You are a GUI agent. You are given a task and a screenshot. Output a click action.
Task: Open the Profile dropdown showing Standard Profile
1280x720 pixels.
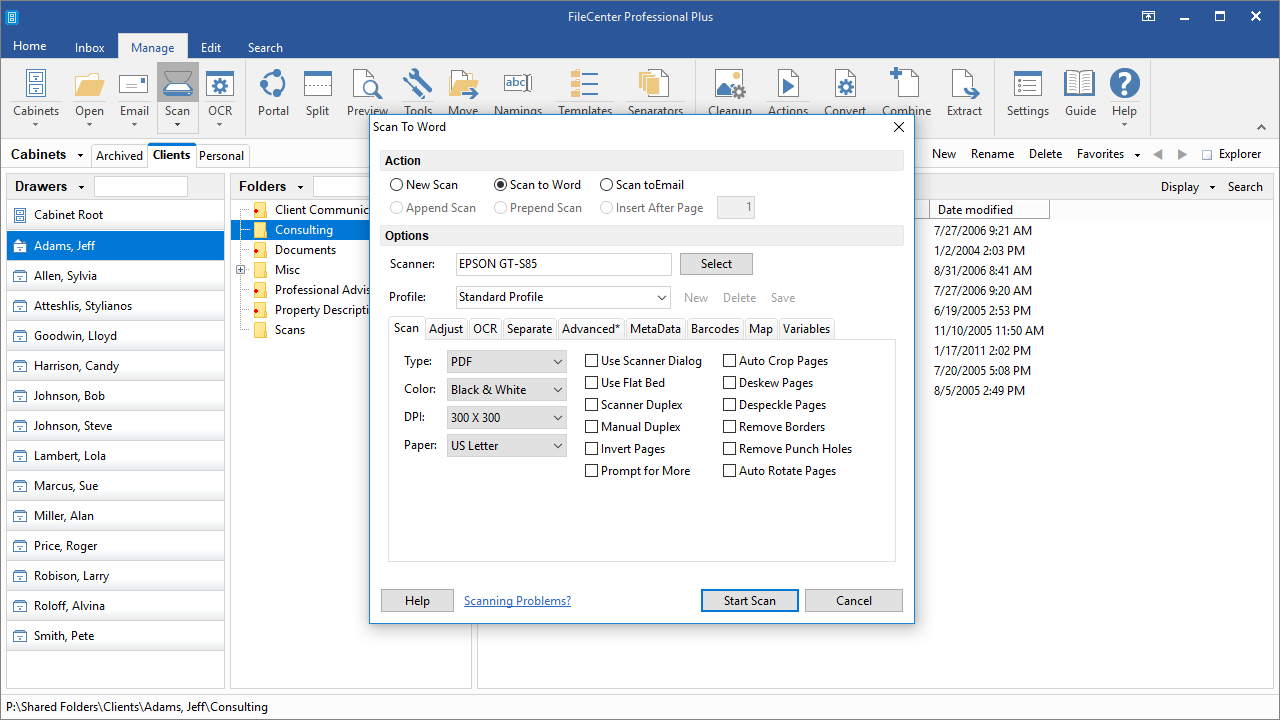point(563,297)
